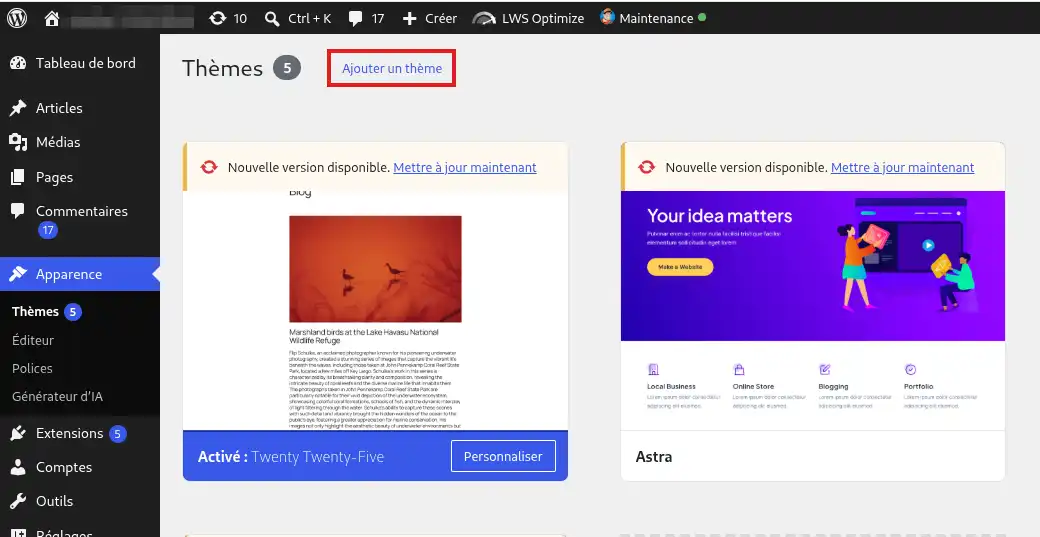1040x537 pixels.
Task: Click the Astra theme name
Action: (653, 457)
